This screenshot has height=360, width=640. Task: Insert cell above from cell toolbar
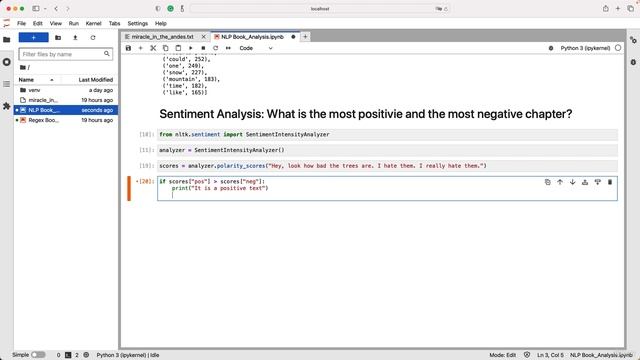point(585,182)
